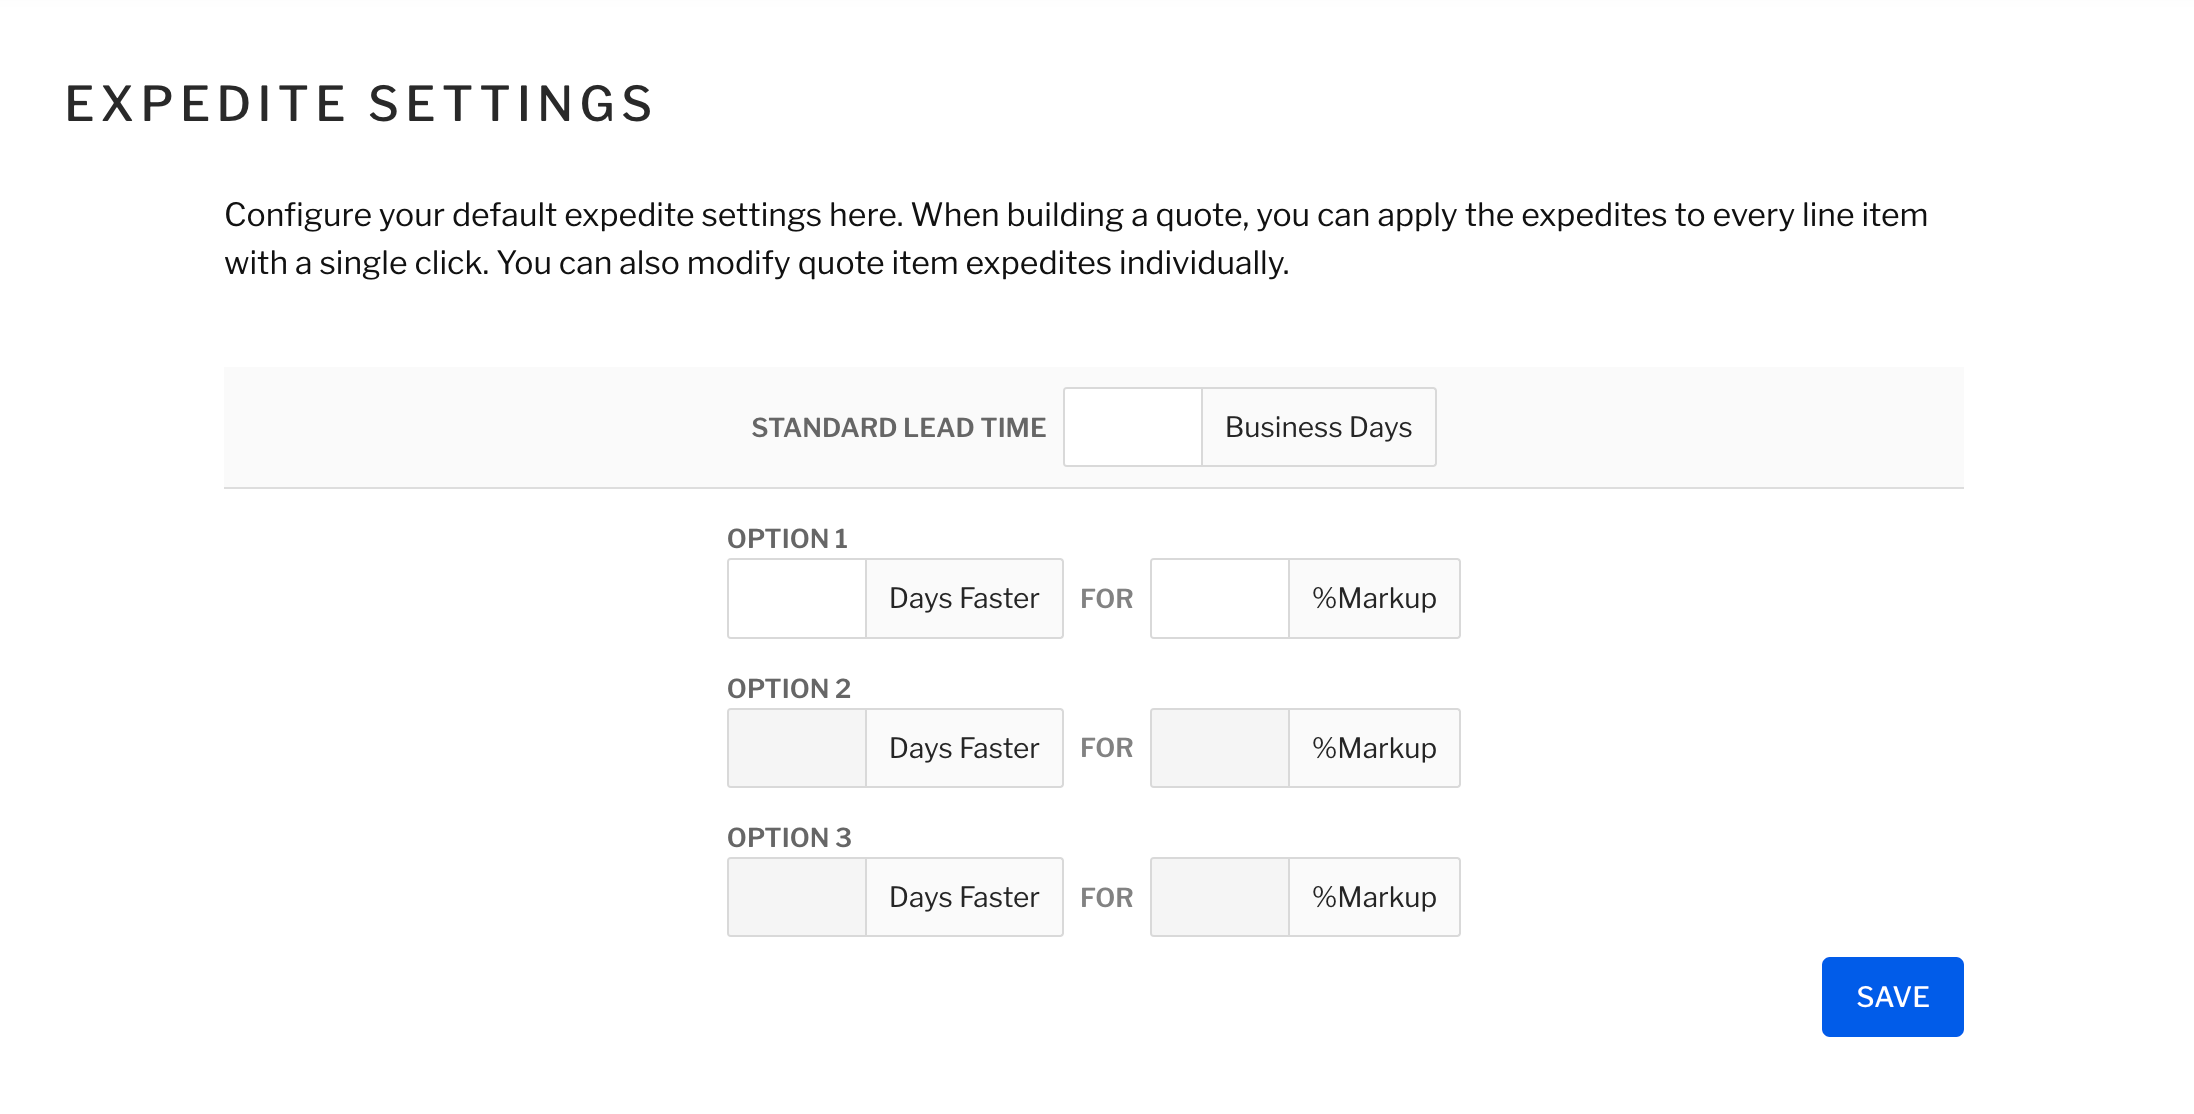Click the %Markup input for Option 3
The image size is (2194, 1114).
point(1219,896)
